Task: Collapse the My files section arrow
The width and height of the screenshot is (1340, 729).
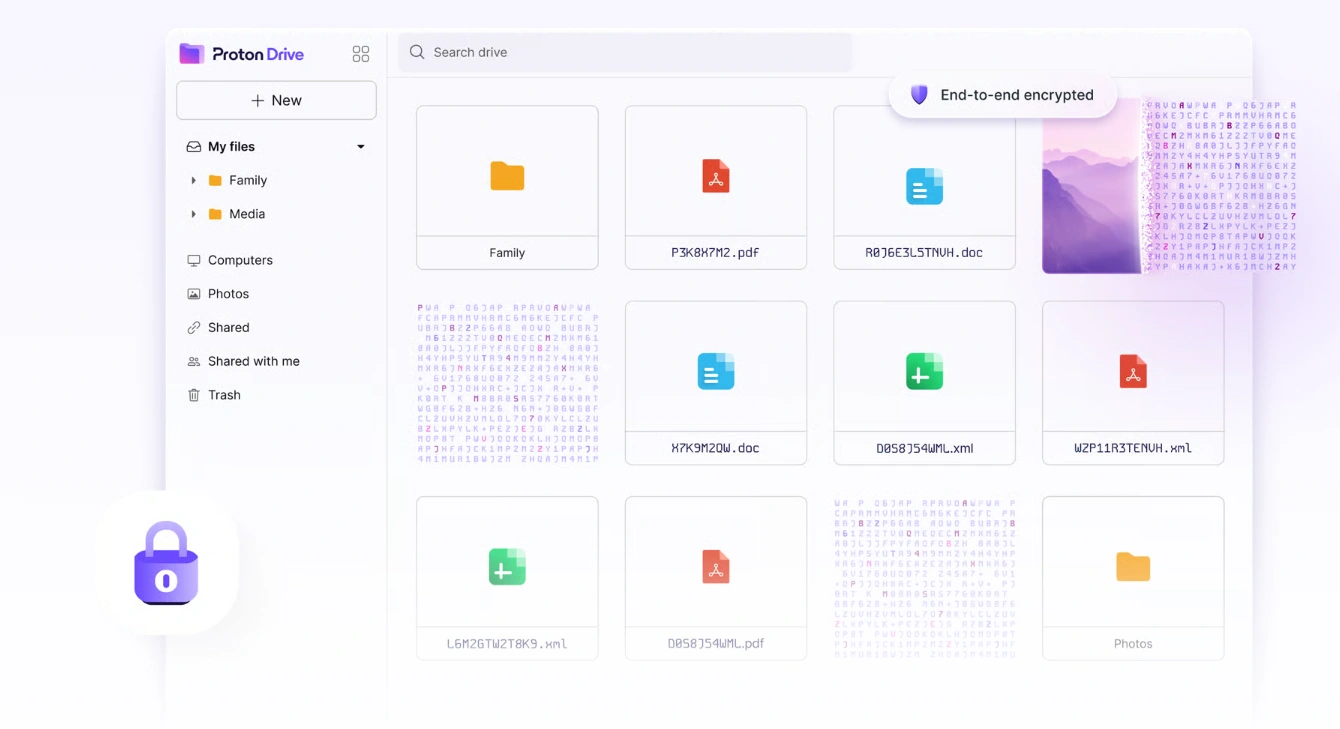Action: pos(361,147)
